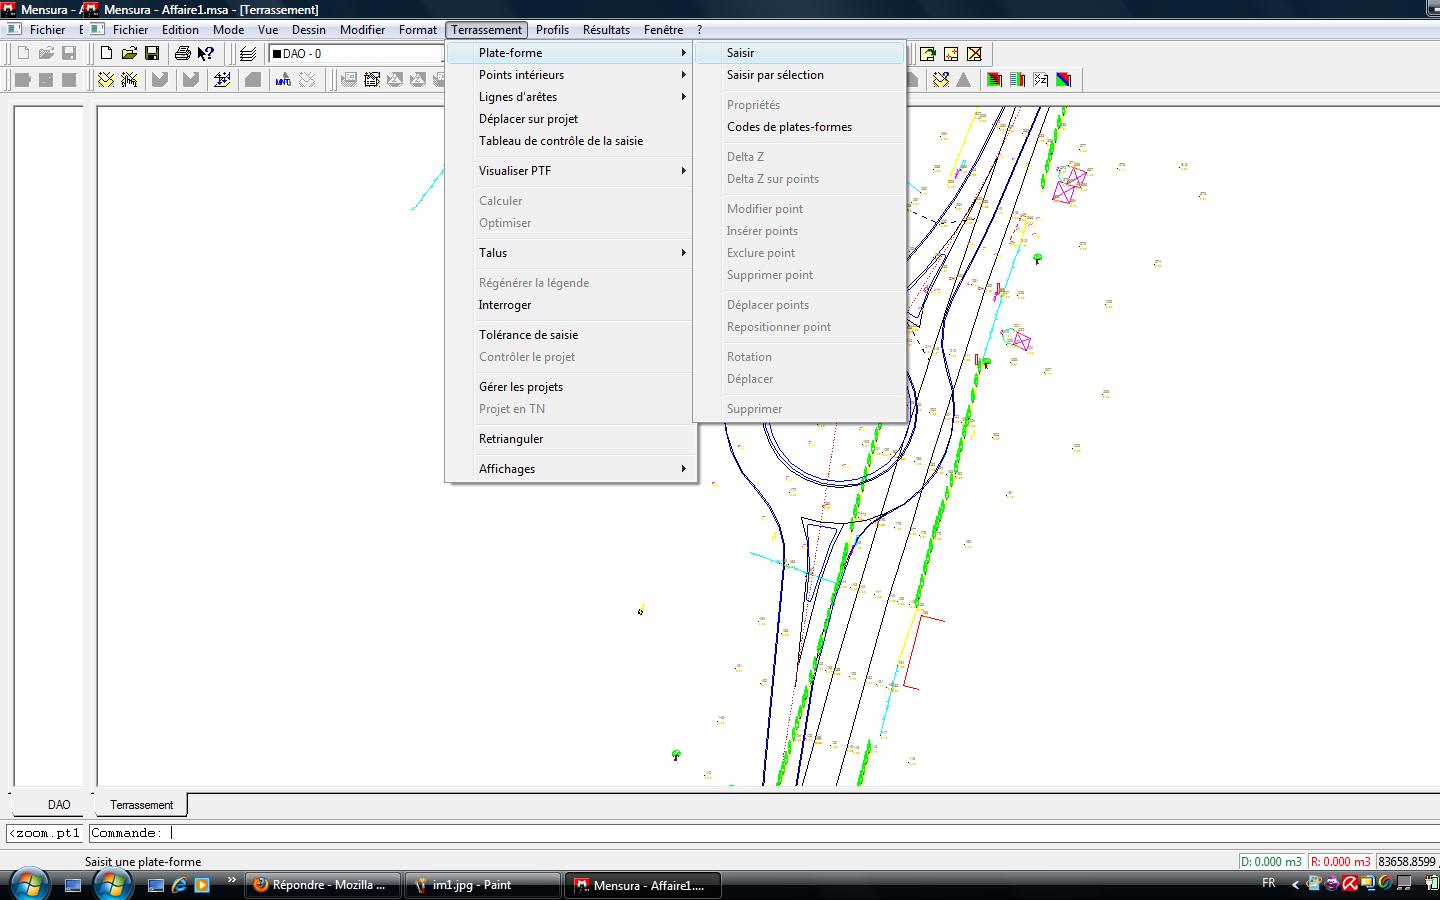Click Retrianguler menu item
This screenshot has width=1440, height=900.
point(572,439)
